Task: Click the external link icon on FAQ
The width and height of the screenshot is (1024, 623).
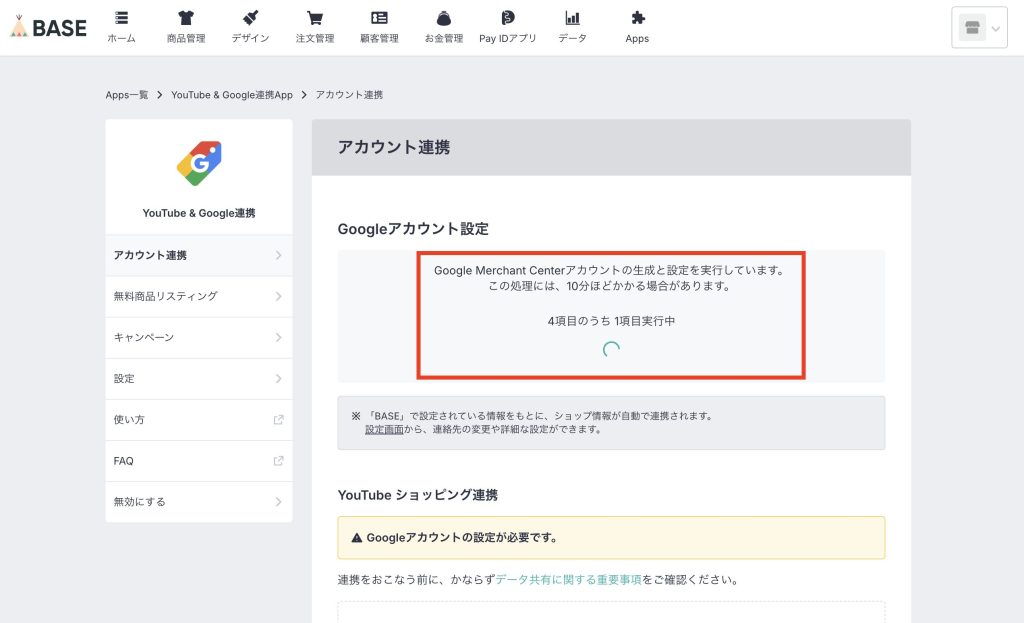Action: [x=279, y=461]
